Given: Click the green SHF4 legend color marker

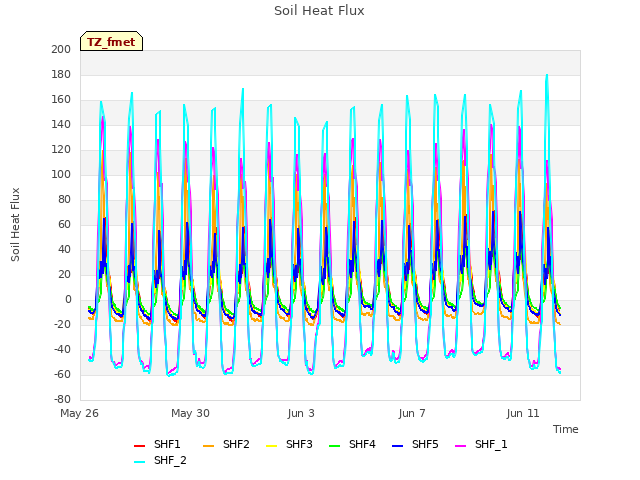Looking at the screenshot, I should click(335, 446).
